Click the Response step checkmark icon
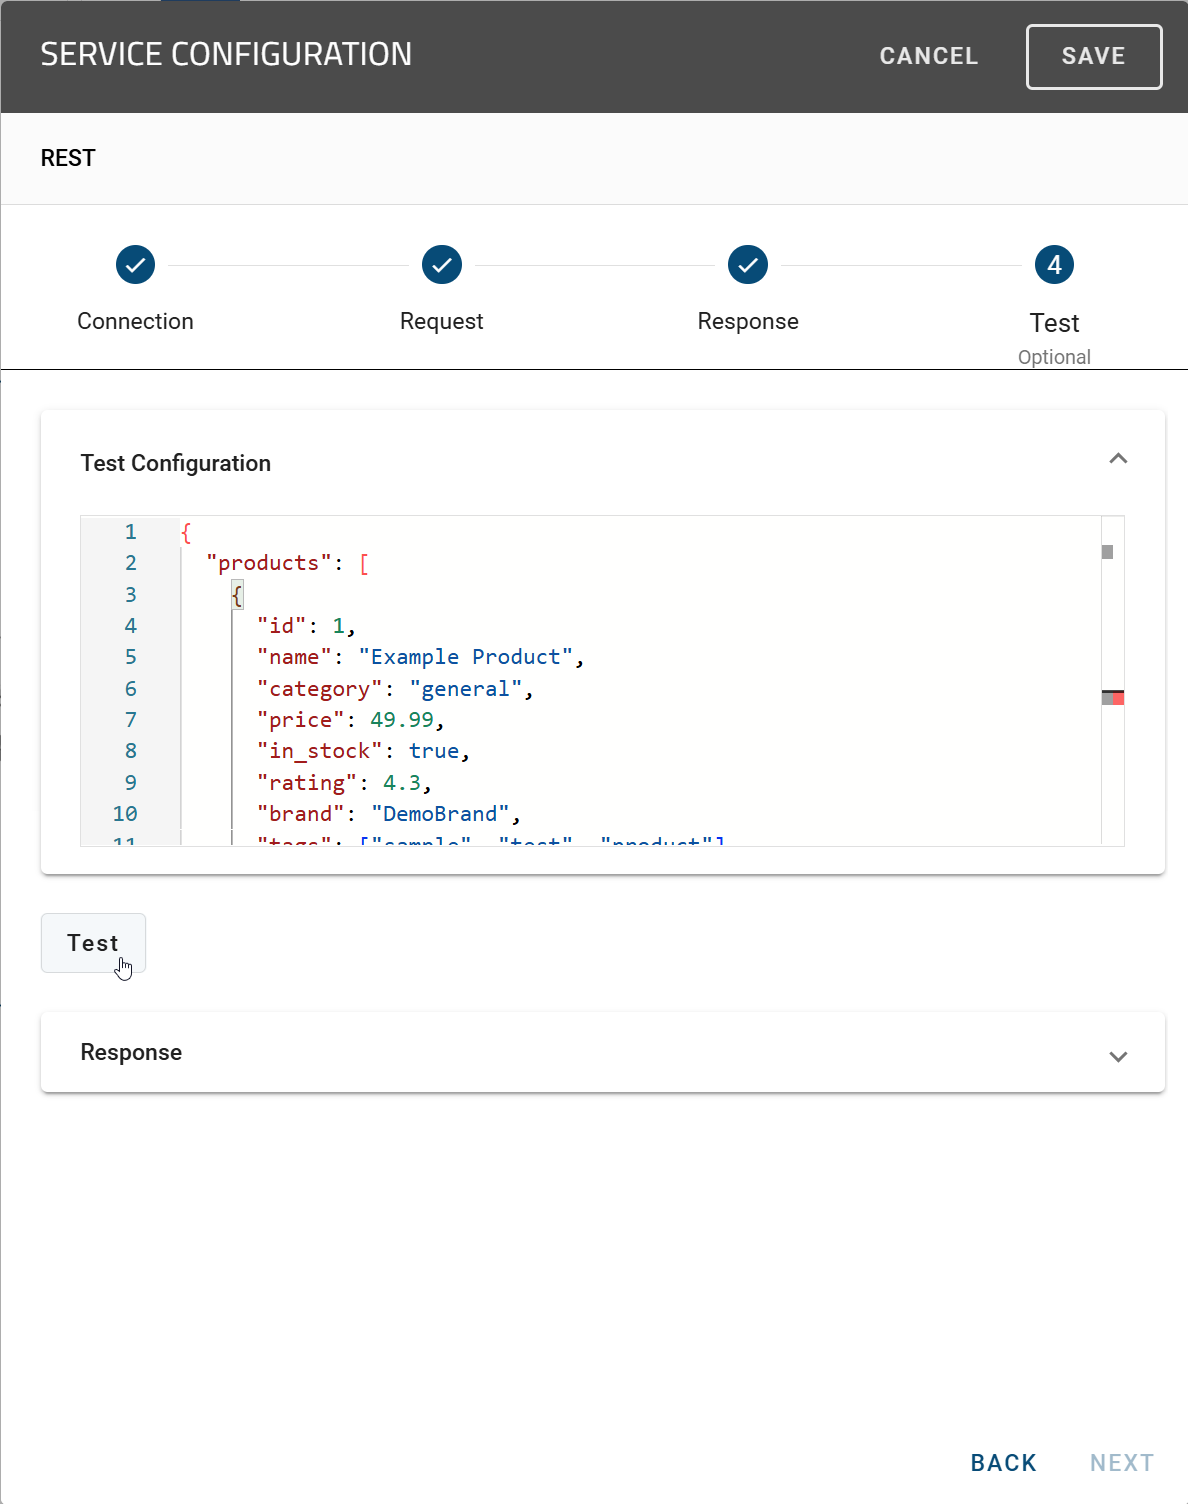The width and height of the screenshot is (1188, 1504). tap(747, 264)
